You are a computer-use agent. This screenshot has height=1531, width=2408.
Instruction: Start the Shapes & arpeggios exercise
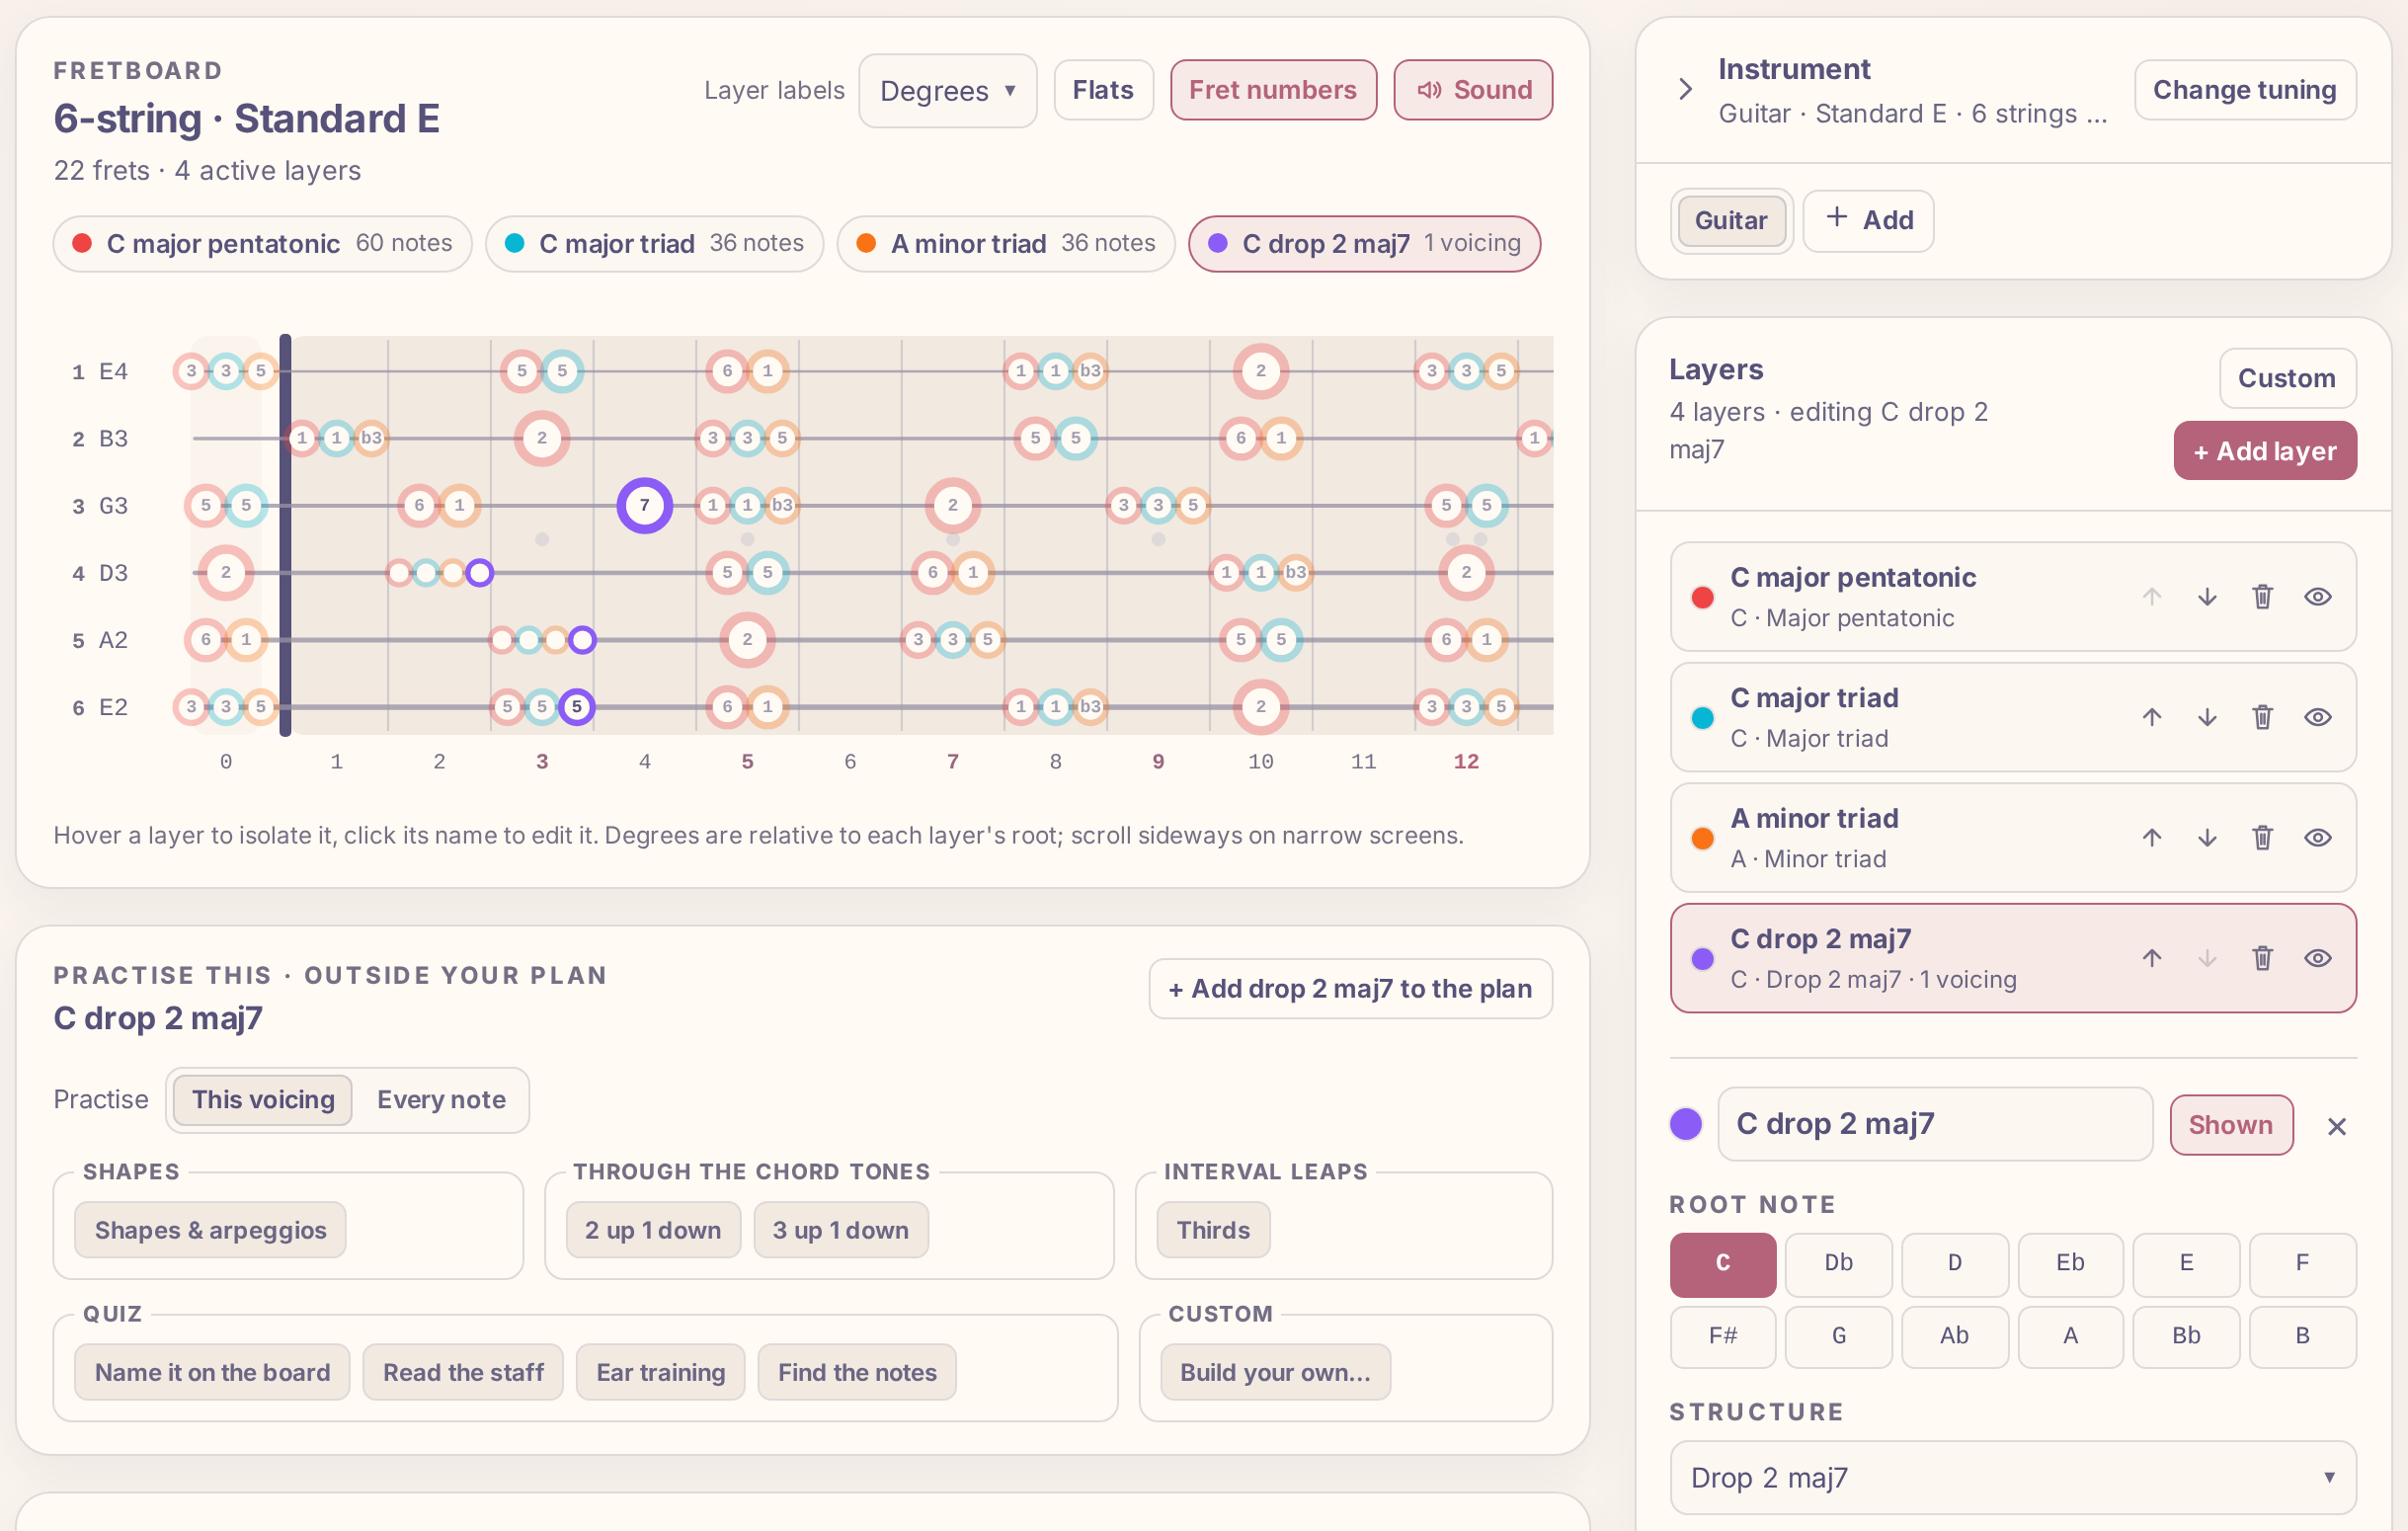tap(210, 1230)
